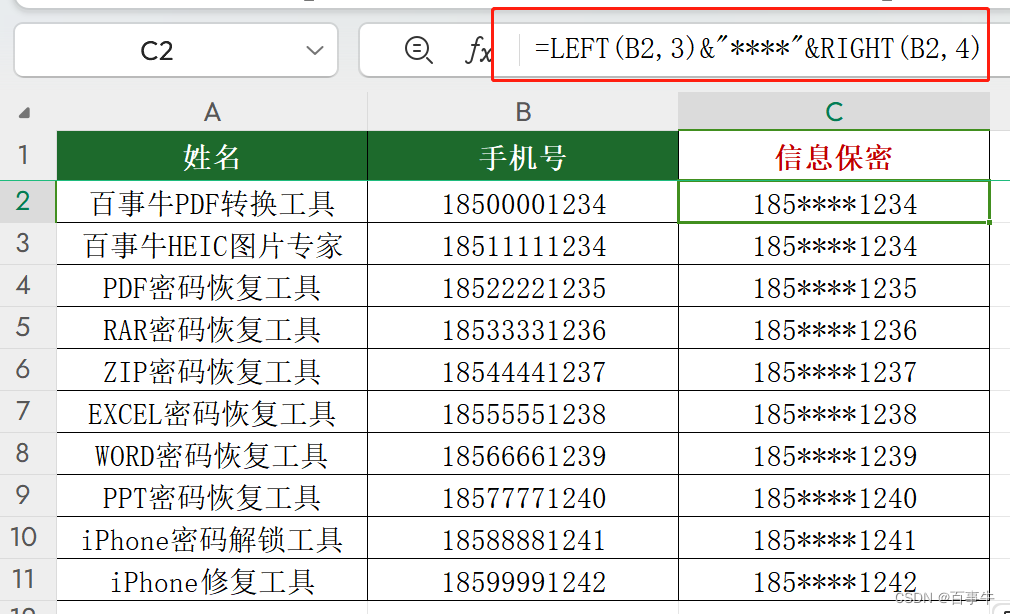Click the Name Box showing C2
1010x614 pixels.
176,50
